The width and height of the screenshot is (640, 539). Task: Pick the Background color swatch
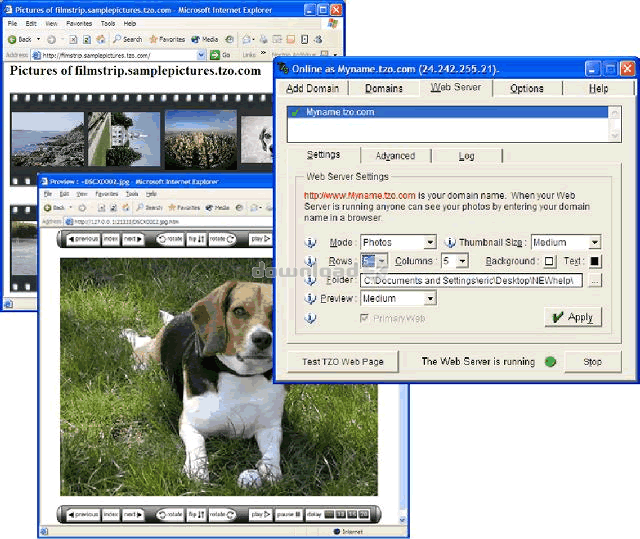(x=549, y=261)
